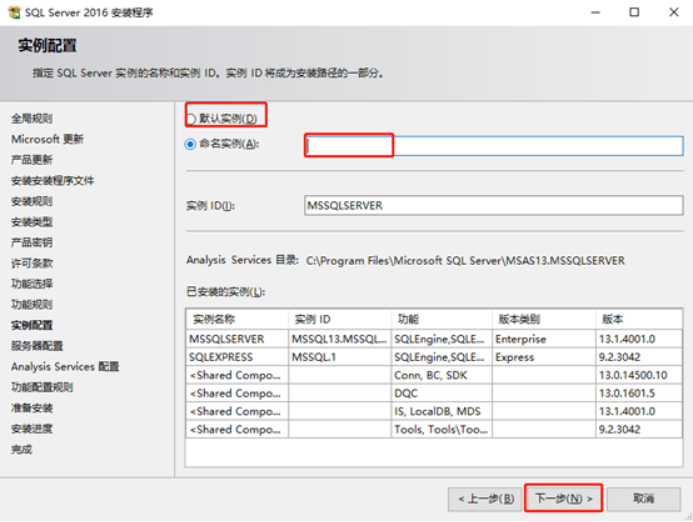Click version 13.0.1601.5 cell
The width and height of the screenshot is (693, 522).
[x=639, y=393]
